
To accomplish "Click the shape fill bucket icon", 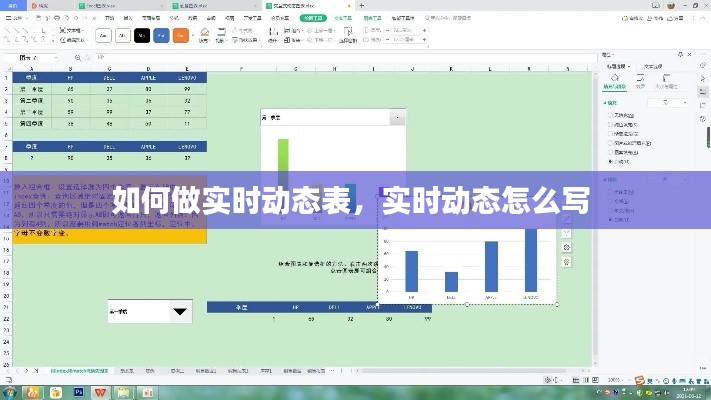I will 205,31.
